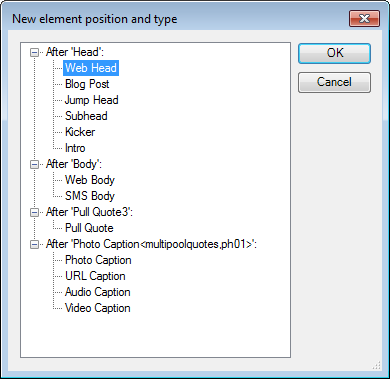Collapse the After 'Photo Caption' node
The width and height of the screenshot is (390, 379).
(34, 244)
